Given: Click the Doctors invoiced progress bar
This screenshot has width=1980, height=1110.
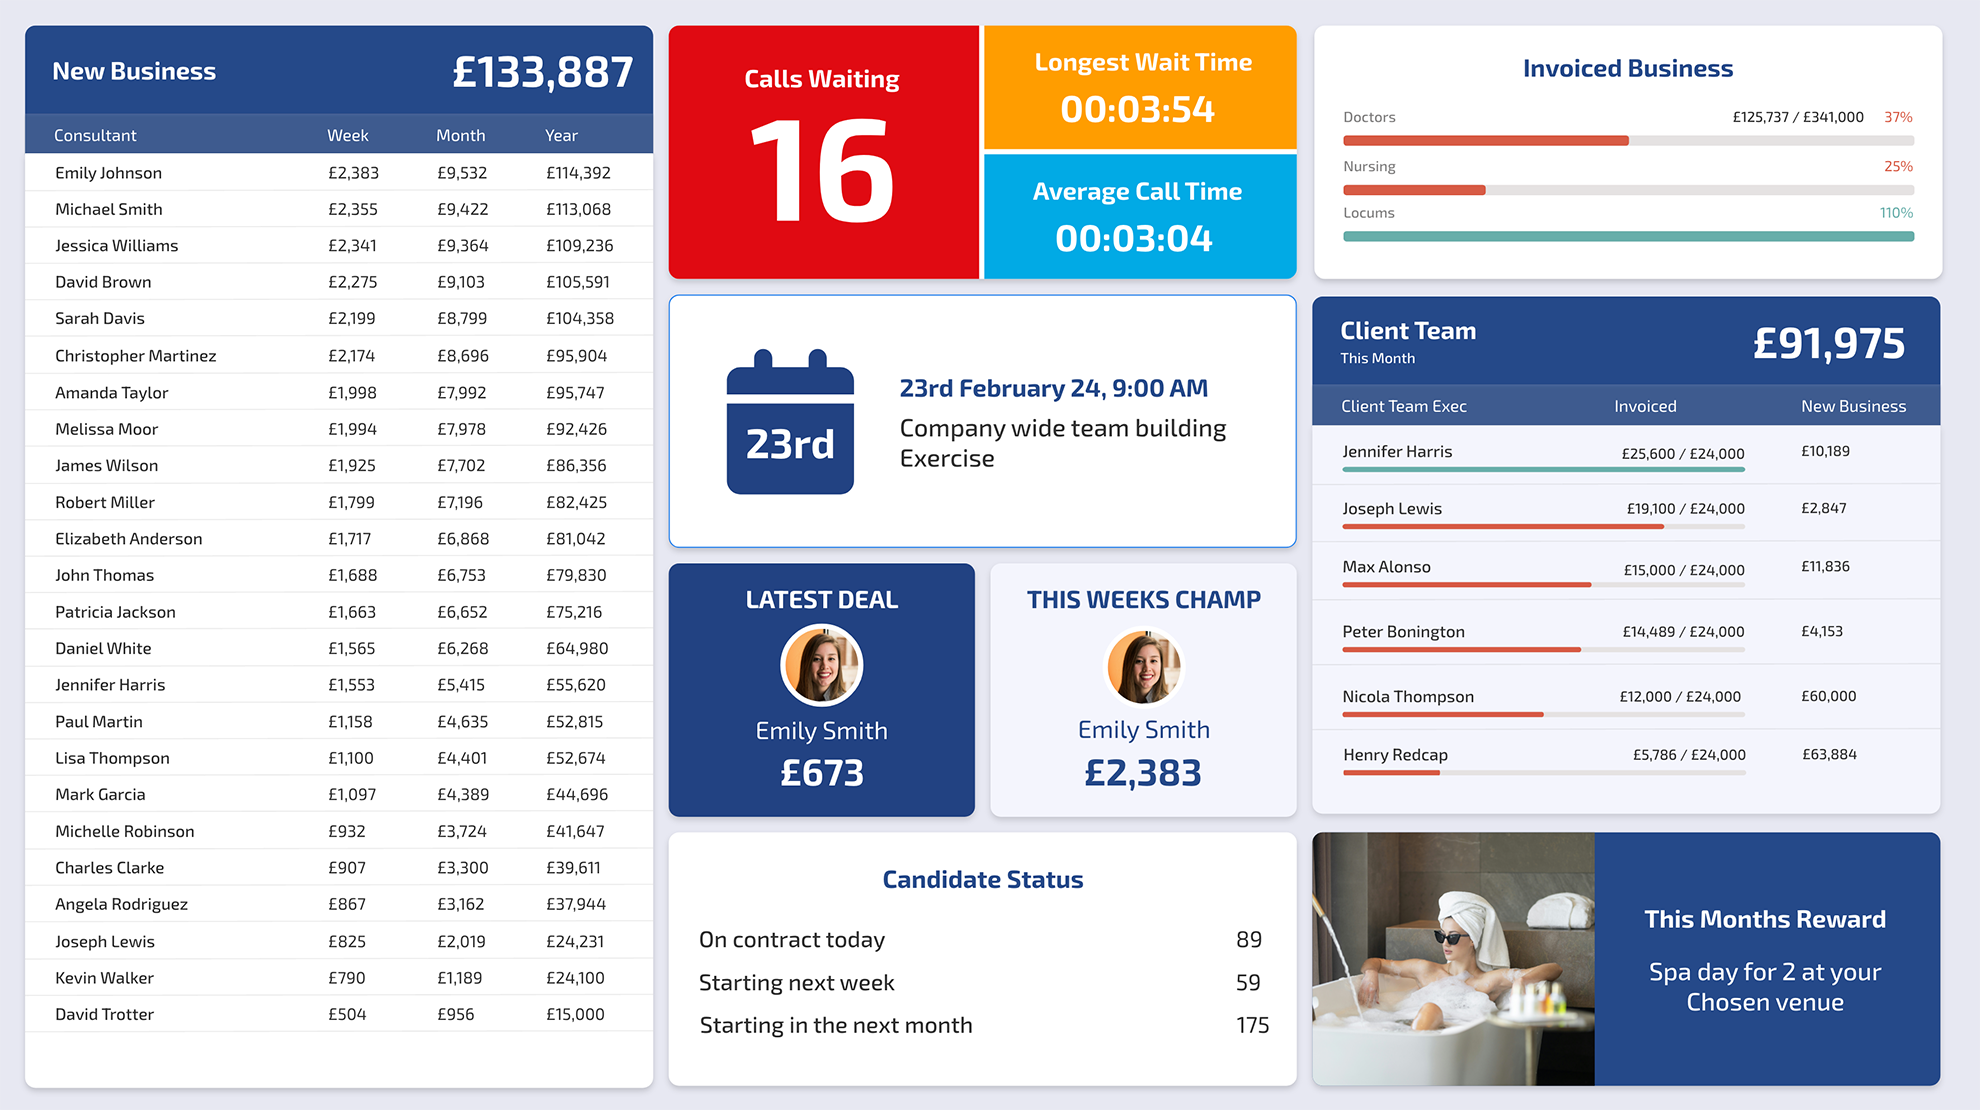Looking at the screenshot, I should click(x=1628, y=141).
